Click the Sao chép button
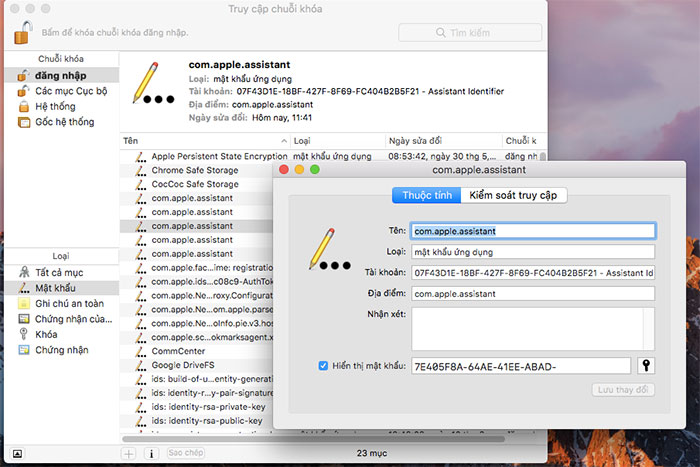The width and height of the screenshot is (700, 467). [186, 453]
